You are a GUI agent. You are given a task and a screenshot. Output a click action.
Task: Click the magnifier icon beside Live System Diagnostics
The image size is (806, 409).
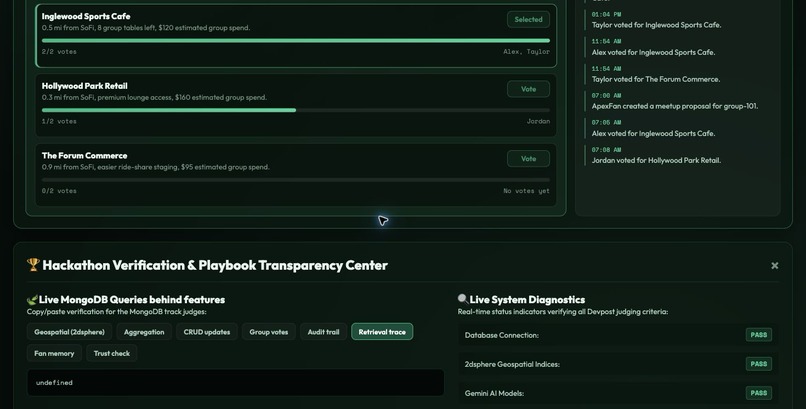pos(463,299)
